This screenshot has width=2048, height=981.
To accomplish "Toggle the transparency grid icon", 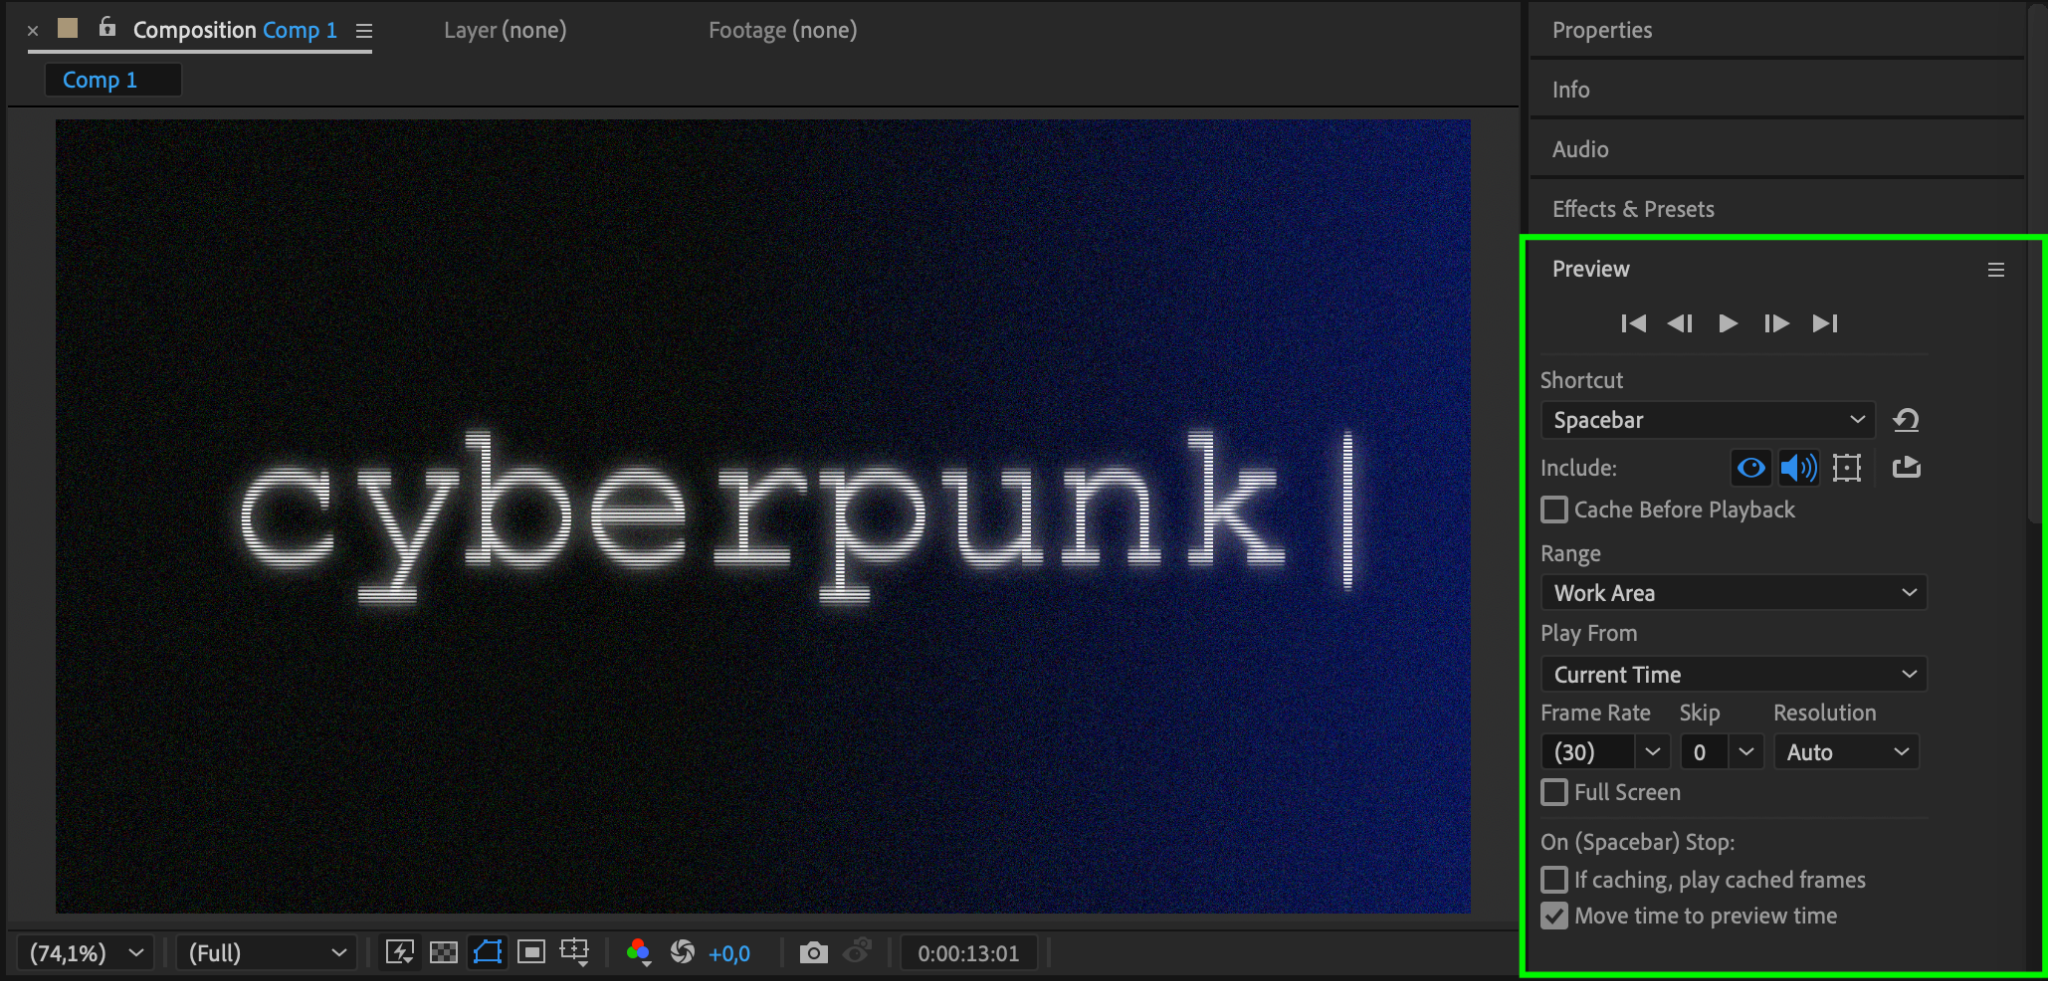I will point(443,953).
